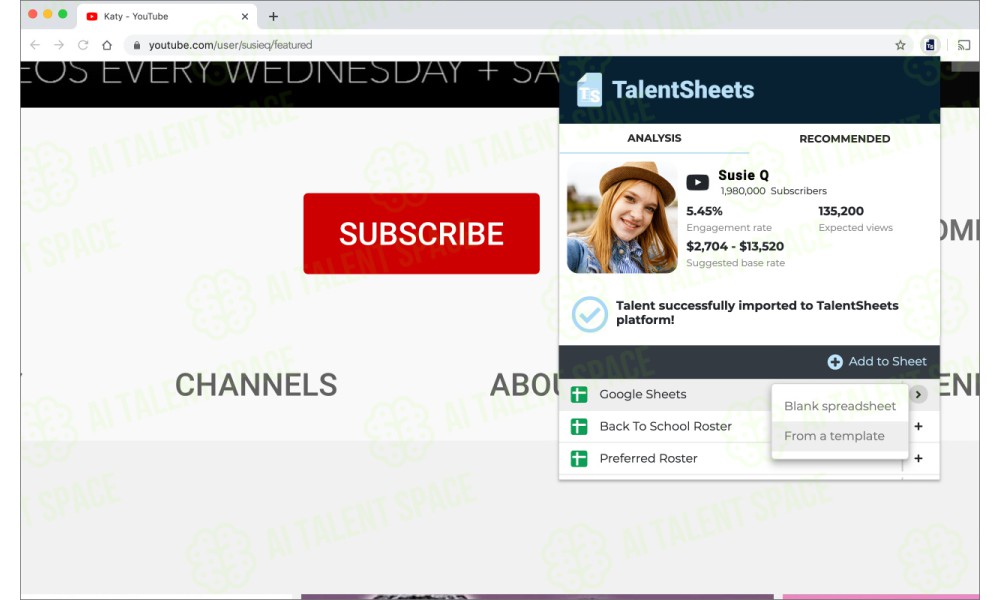Open the browser home page icon
Screen dimensions: 1000x600
click(x=107, y=45)
